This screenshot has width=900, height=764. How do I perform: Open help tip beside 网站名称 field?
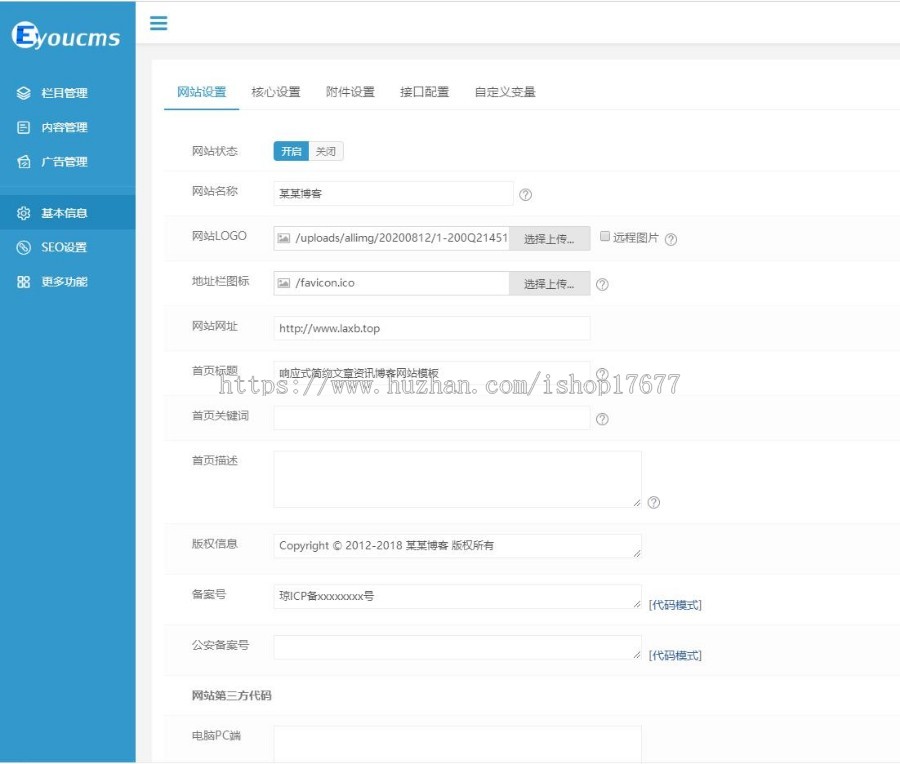525,195
